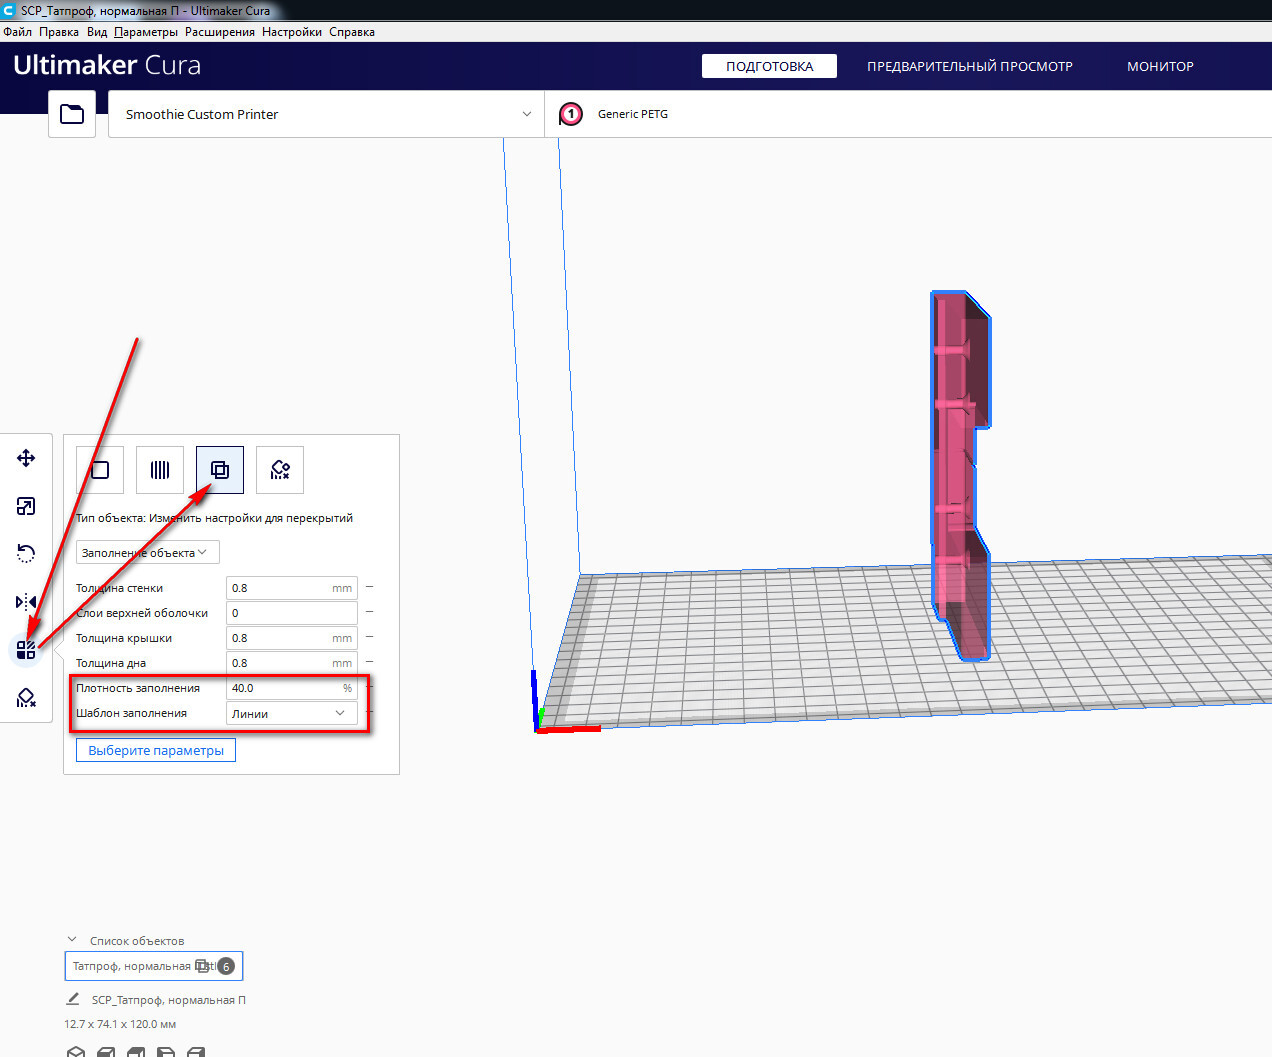Select Татпроф, нормальная object in list
Viewport: 1272px width, 1057px height.
(x=154, y=966)
